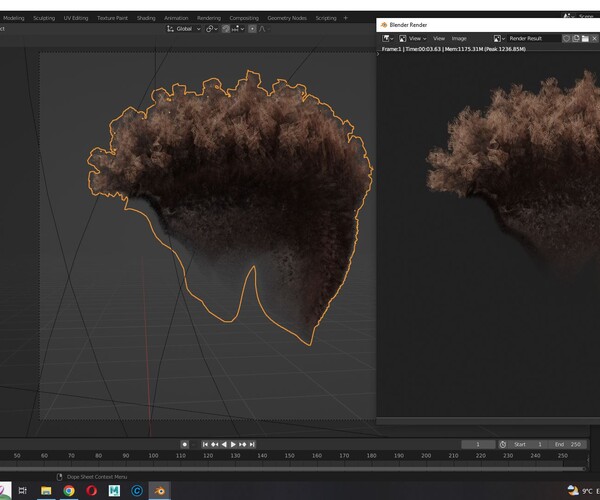
Task: Jump to timeline start frame button
Action: [x=205, y=444]
